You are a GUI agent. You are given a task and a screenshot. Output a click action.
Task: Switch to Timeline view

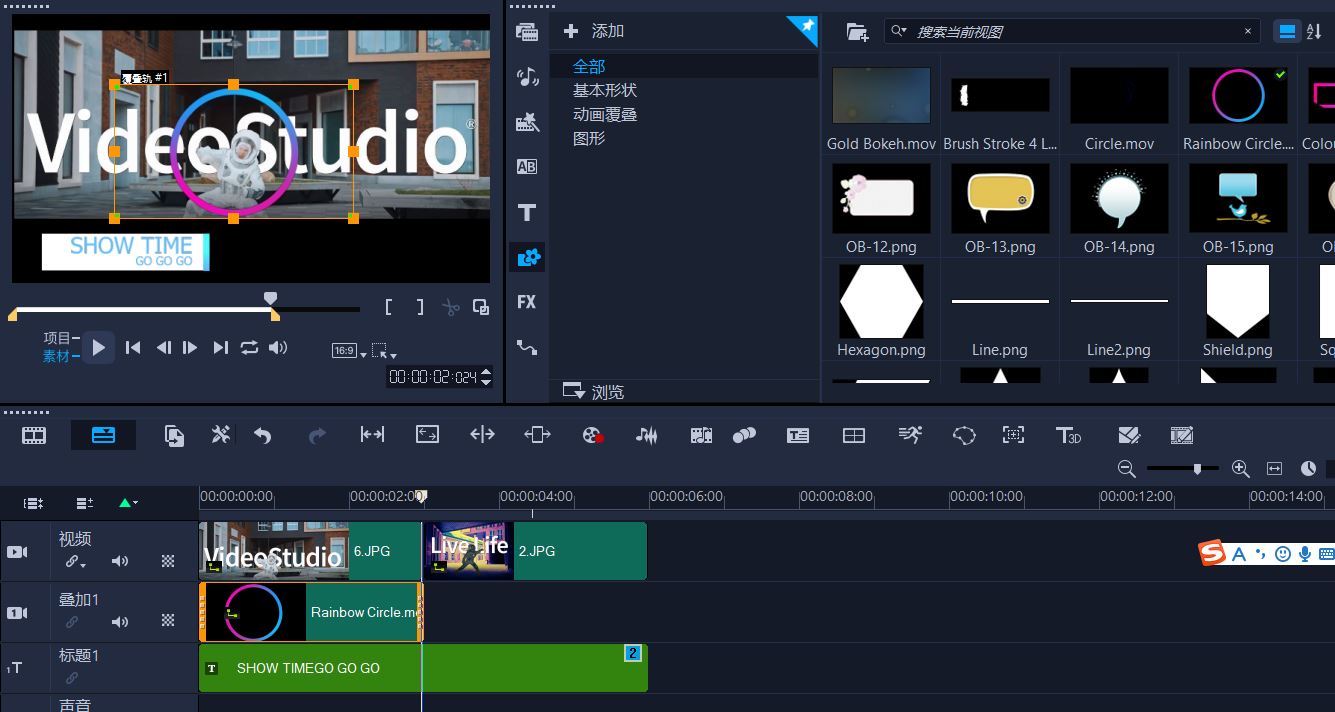103,435
